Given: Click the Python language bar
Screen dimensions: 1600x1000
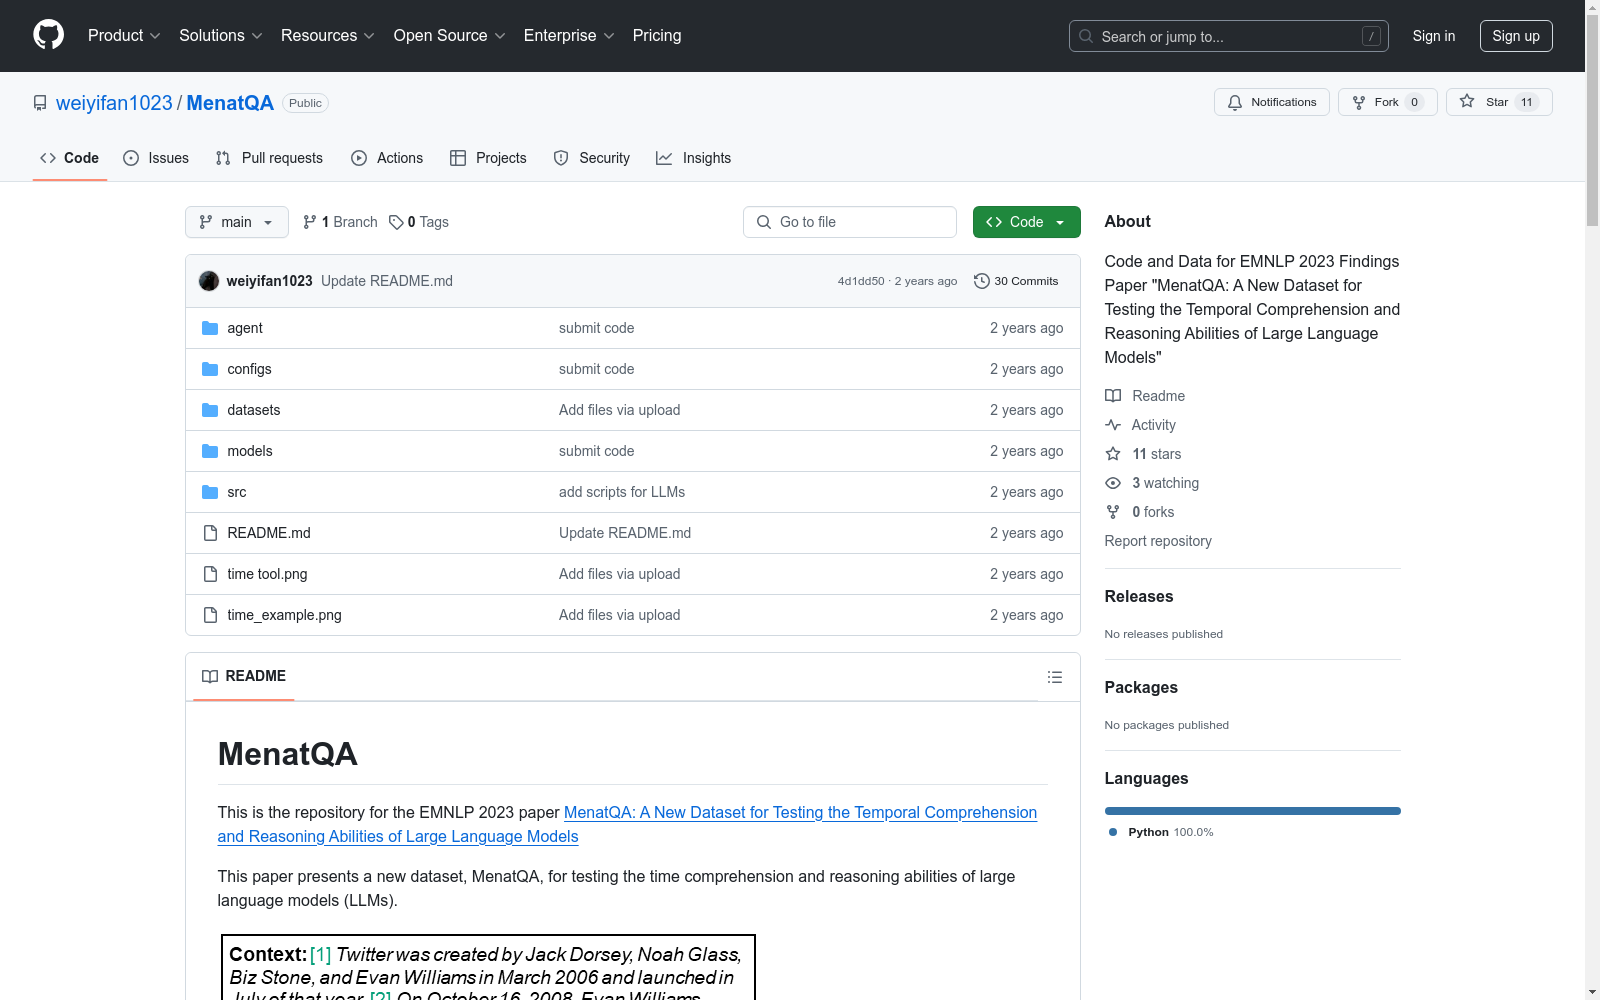Looking at the screenshot, I should tap(1253, 811).
